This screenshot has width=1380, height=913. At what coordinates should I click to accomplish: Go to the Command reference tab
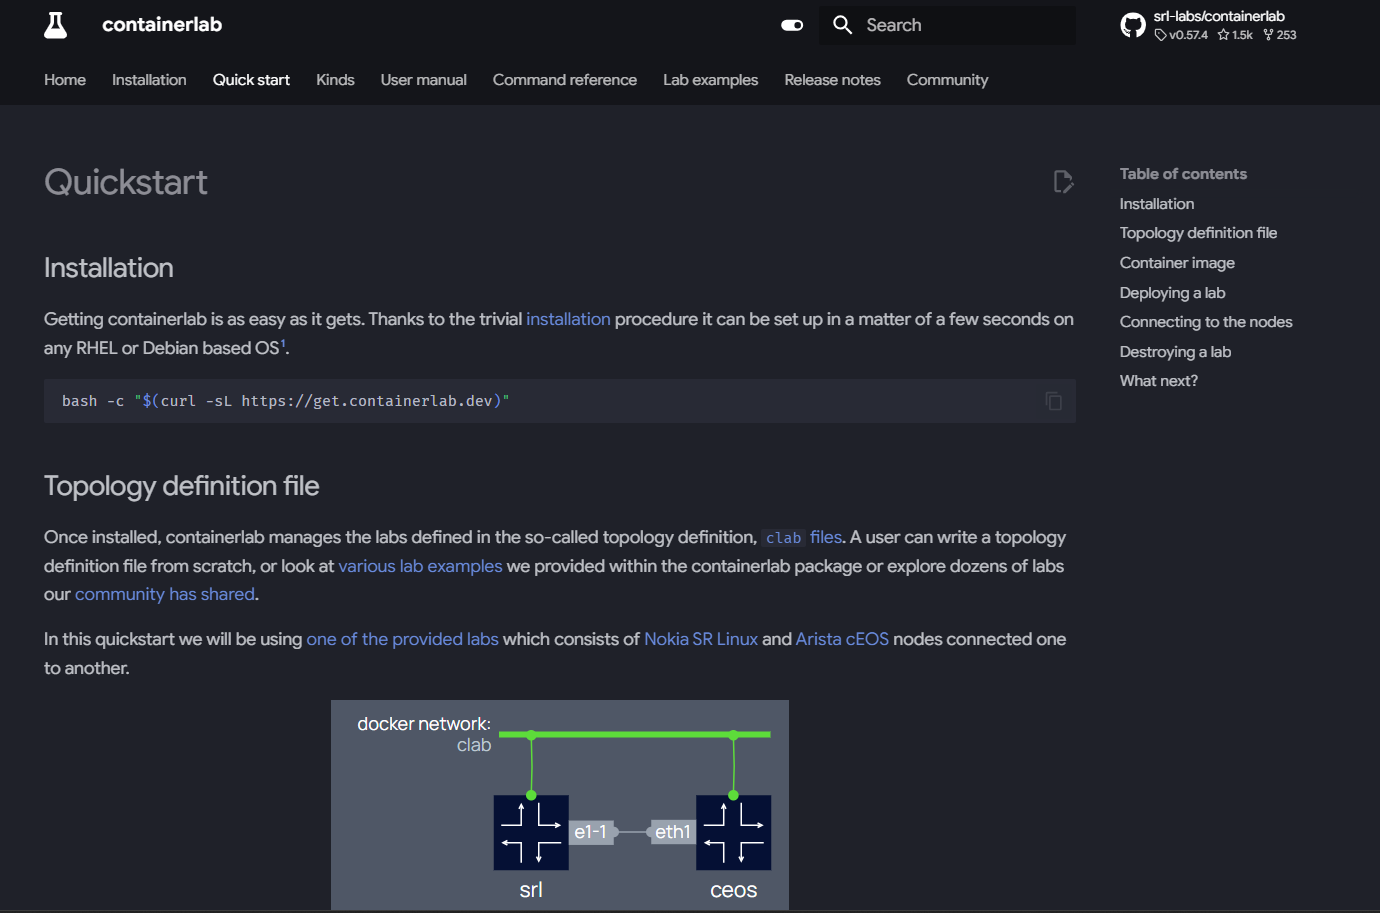564,80
